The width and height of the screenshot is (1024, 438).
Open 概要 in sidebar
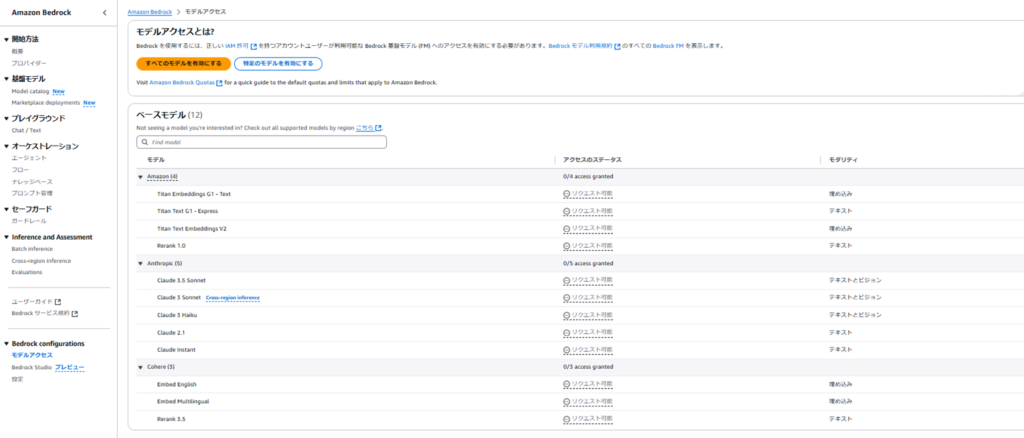[18, 51]
